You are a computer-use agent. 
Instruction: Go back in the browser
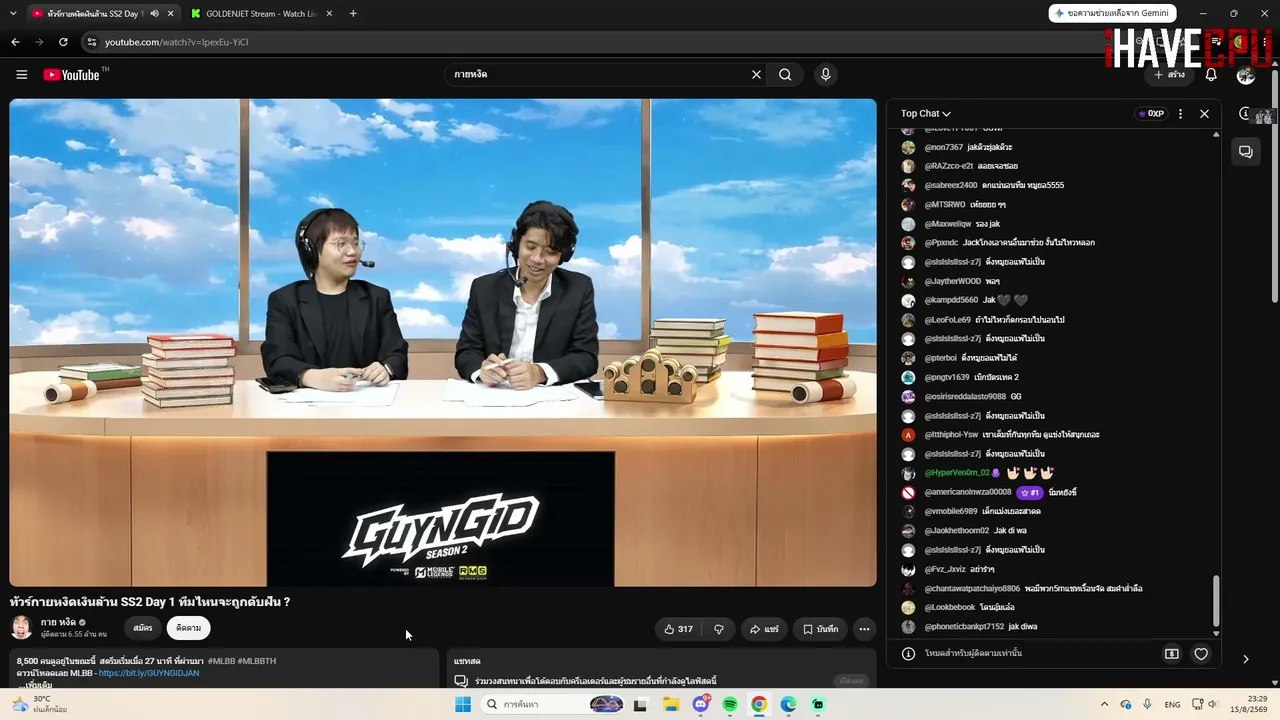[15, 42]
